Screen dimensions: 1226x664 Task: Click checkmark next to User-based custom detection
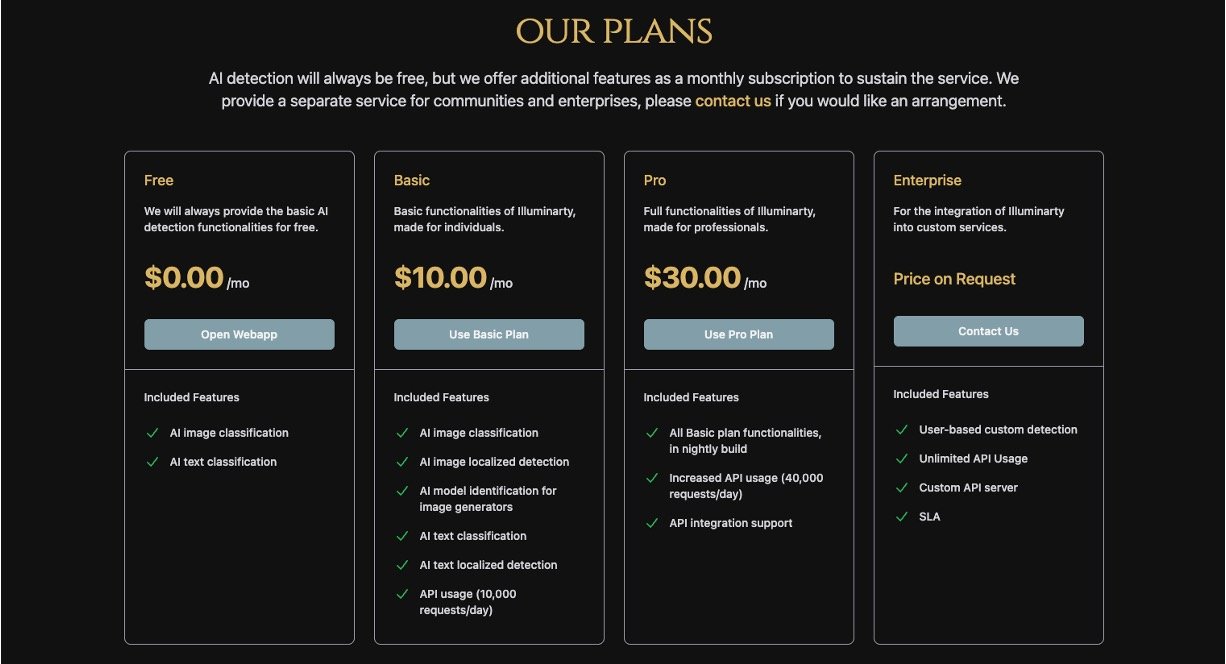tap(903, 430)
